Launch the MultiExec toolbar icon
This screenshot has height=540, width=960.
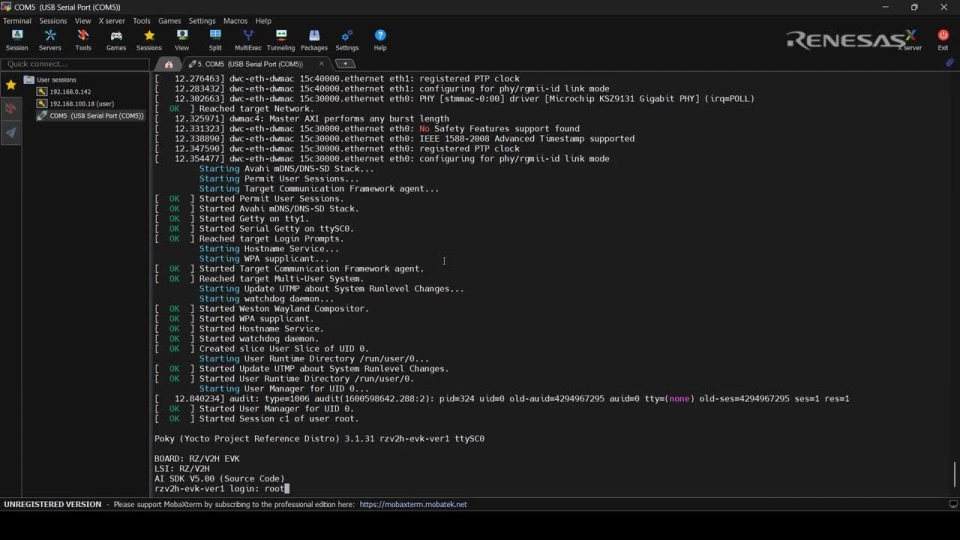coord(248,40)
